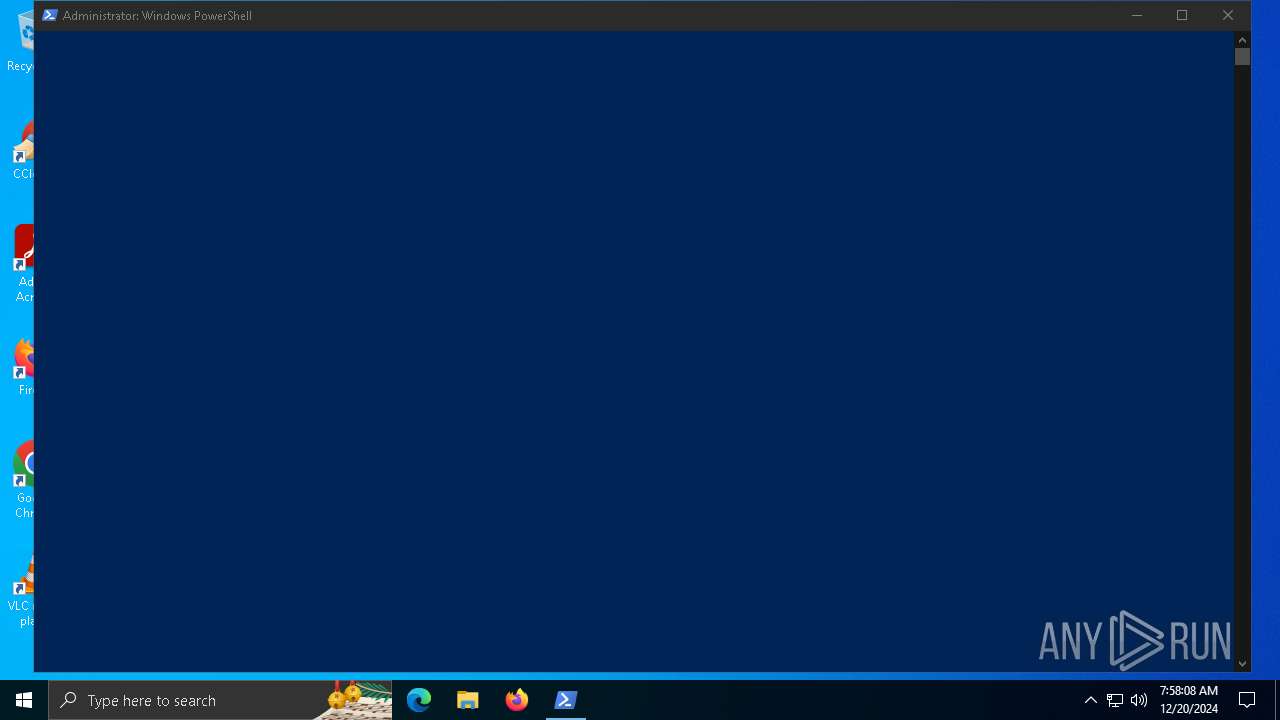
Task: Open File Explorer from taskbar
Action: (x=468, y=700)
